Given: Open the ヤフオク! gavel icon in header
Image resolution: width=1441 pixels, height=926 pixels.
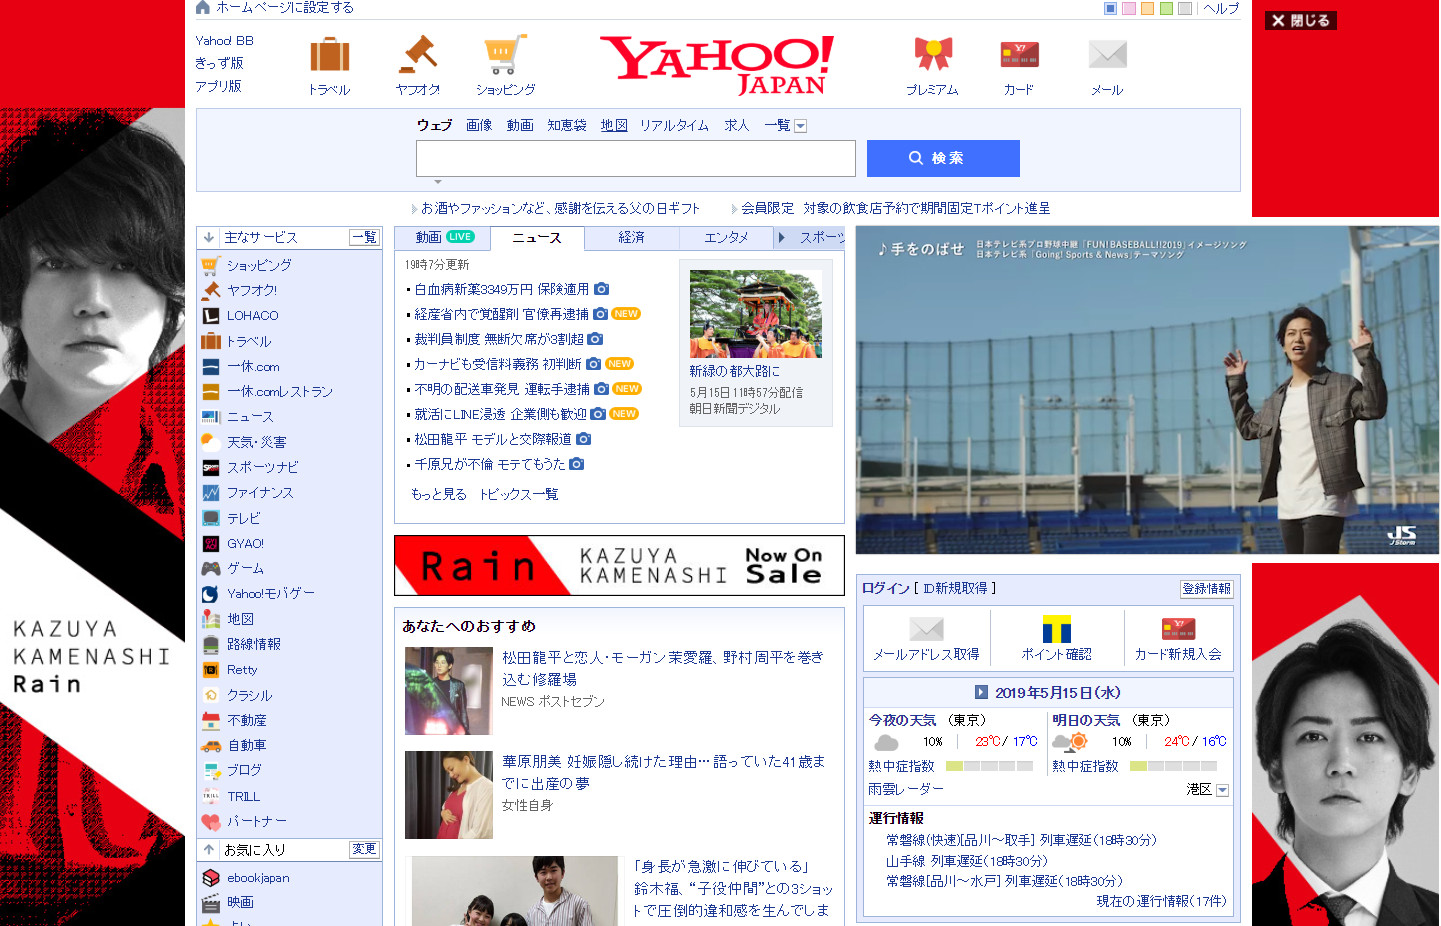Looking at the screenshot, I should (418, 54).
